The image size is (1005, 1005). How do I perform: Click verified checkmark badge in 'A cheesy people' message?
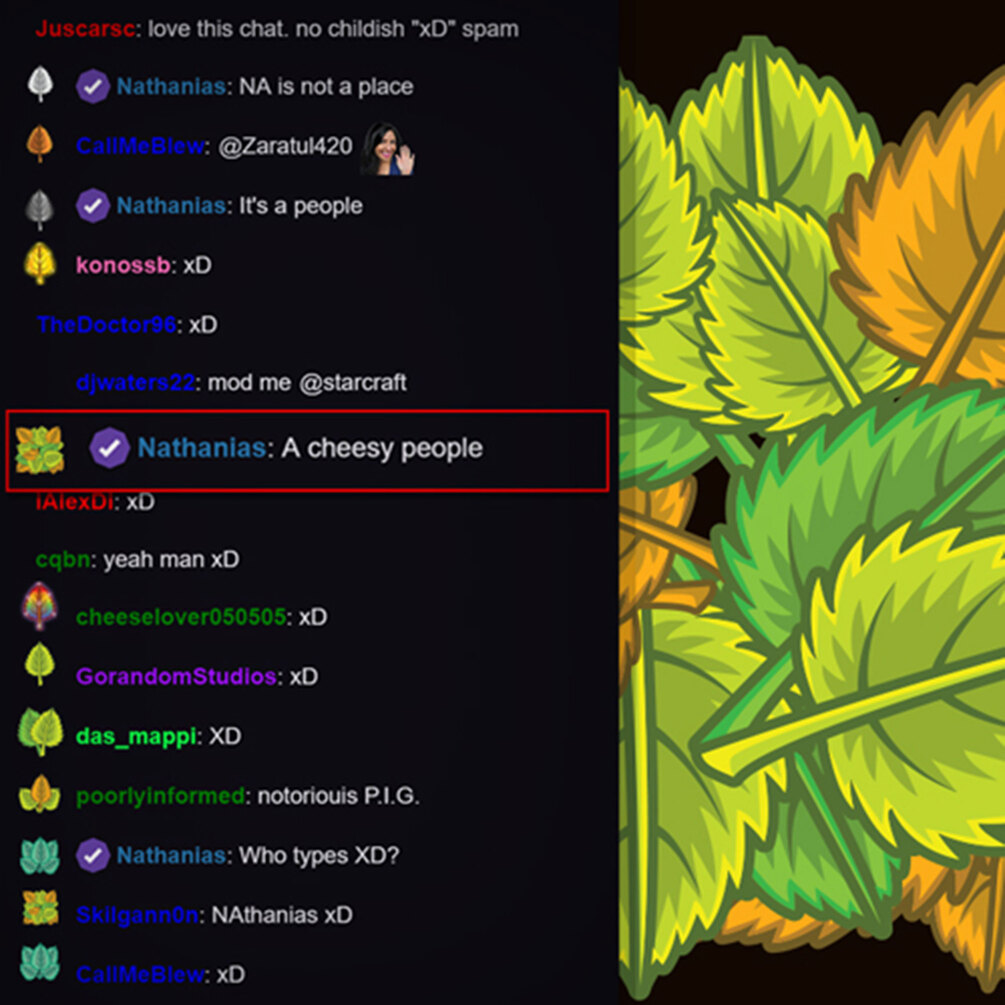coord(109,447)
